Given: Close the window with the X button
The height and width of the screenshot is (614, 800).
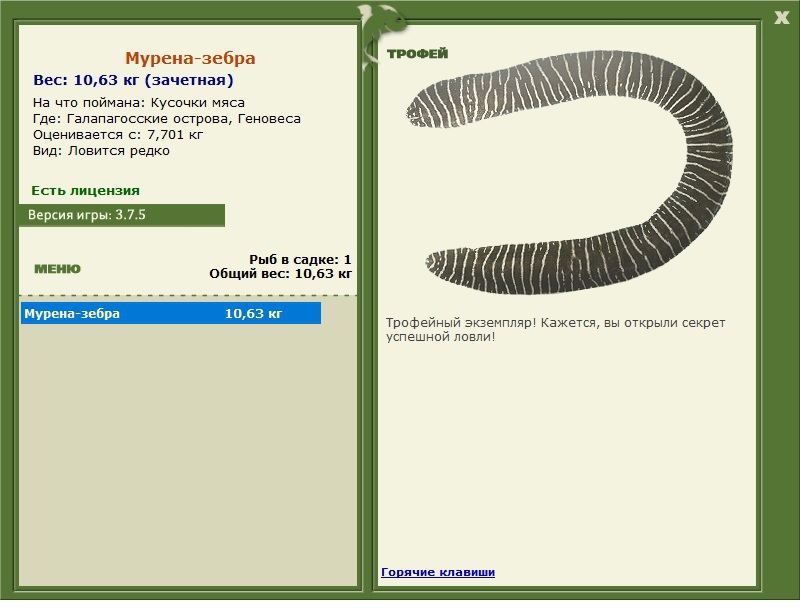Looking at the screenshot, I should pos(782,16).
